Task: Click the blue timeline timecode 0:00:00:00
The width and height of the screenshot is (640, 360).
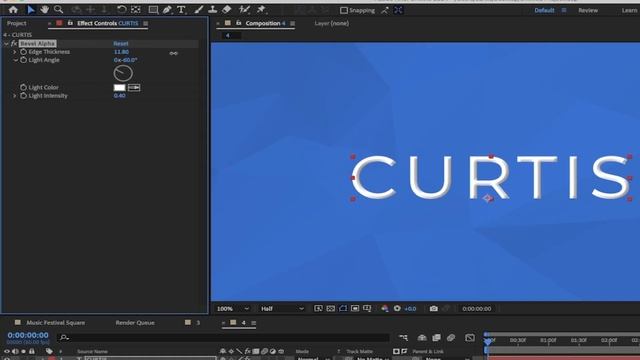Action: click(x=28, y=335)
